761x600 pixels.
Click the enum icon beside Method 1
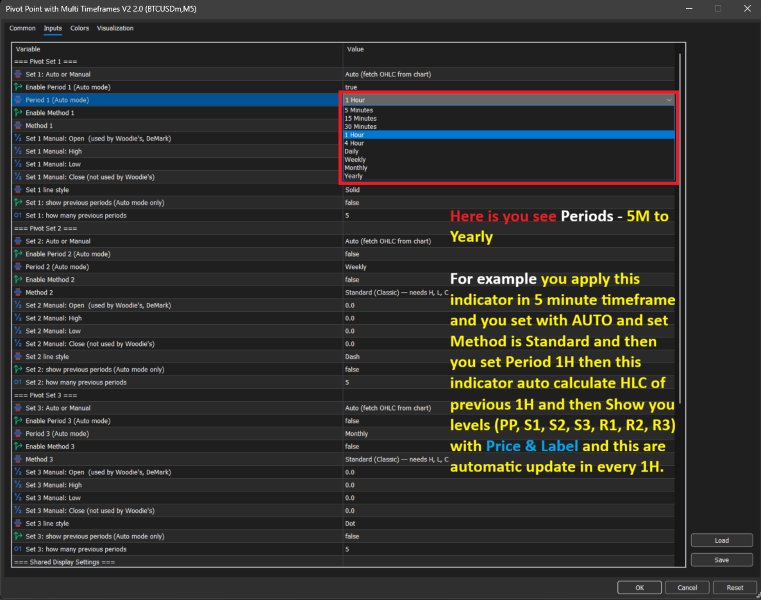point(18,125)
